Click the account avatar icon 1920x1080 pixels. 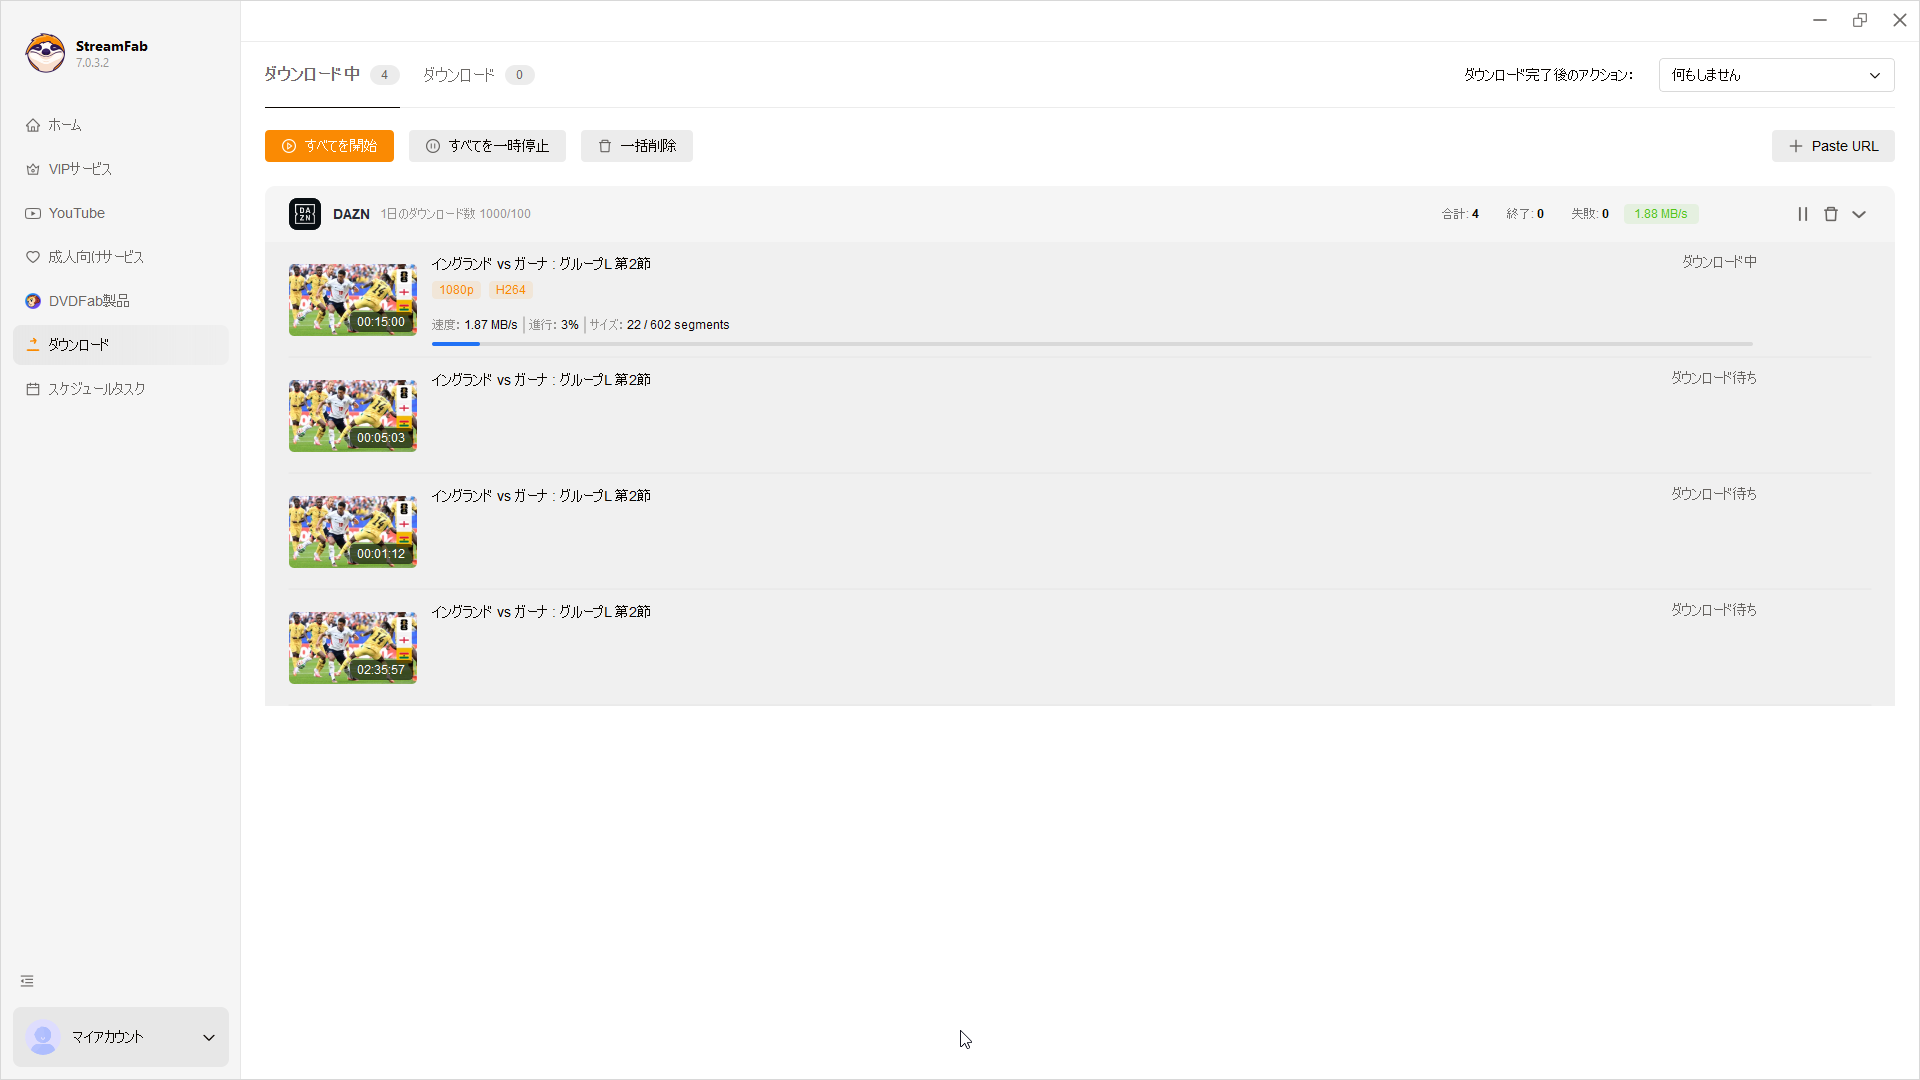[43, 1037]
